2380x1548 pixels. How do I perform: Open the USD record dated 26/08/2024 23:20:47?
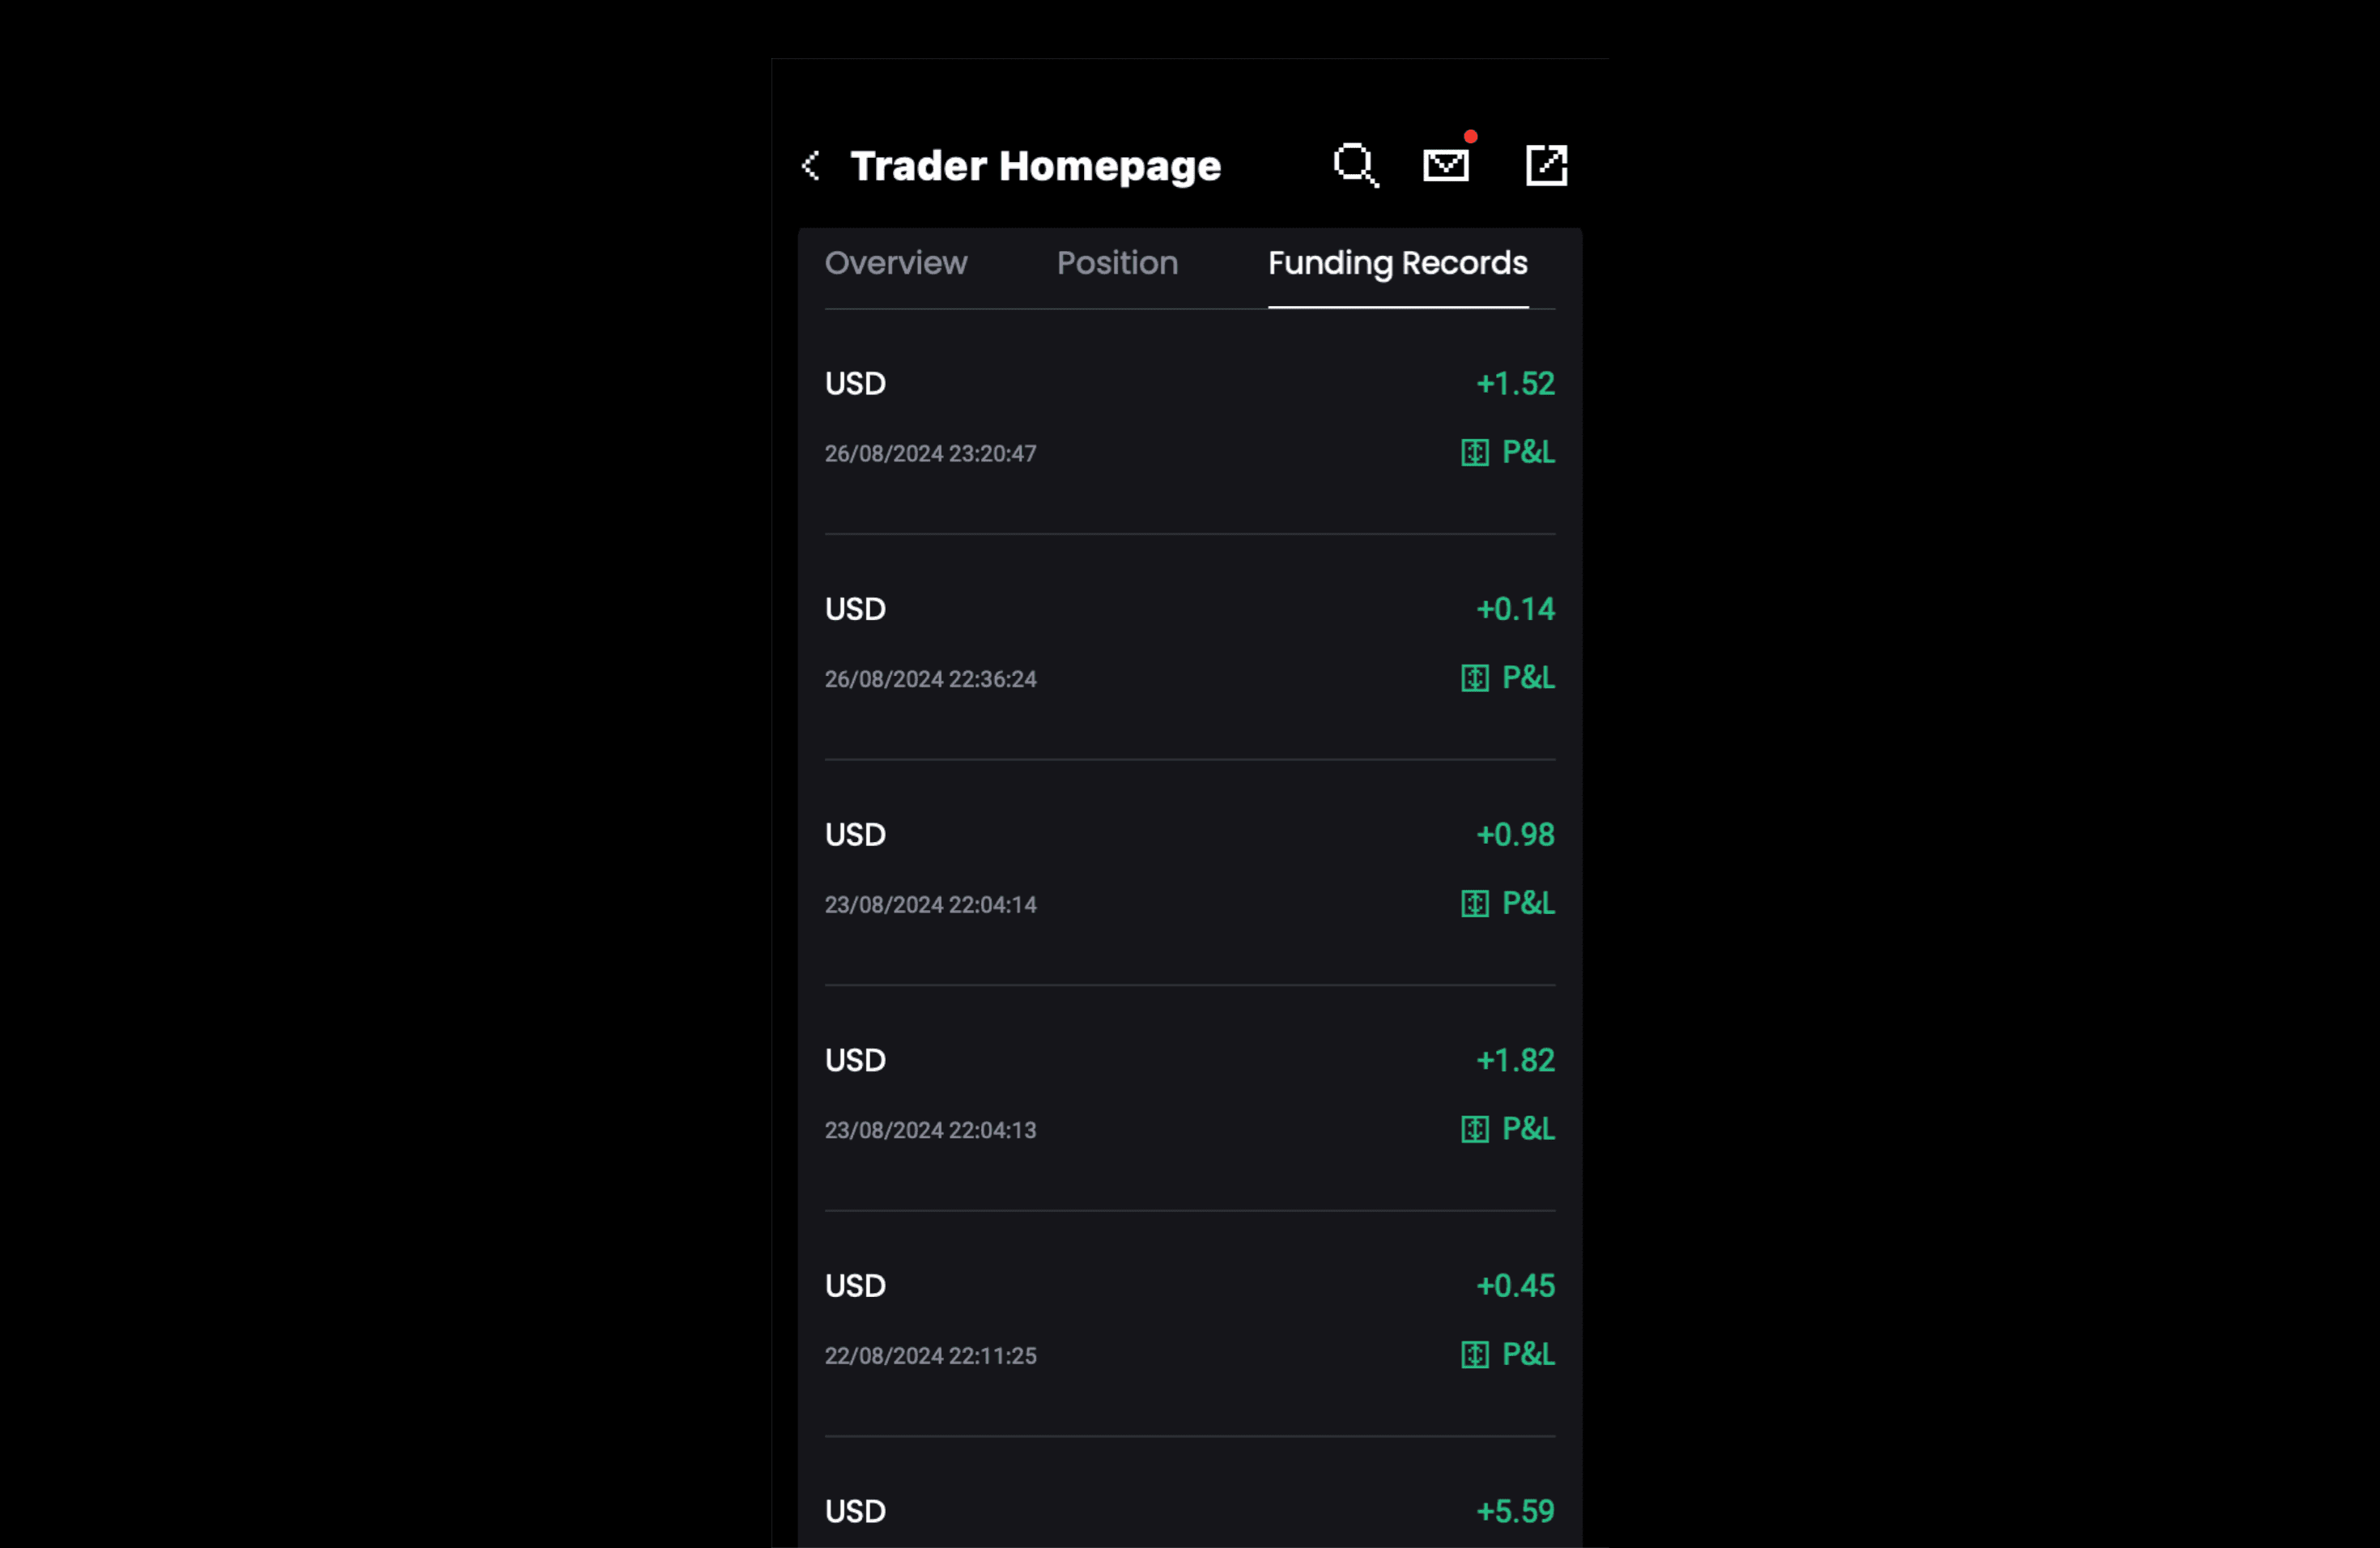[1190, 420]
